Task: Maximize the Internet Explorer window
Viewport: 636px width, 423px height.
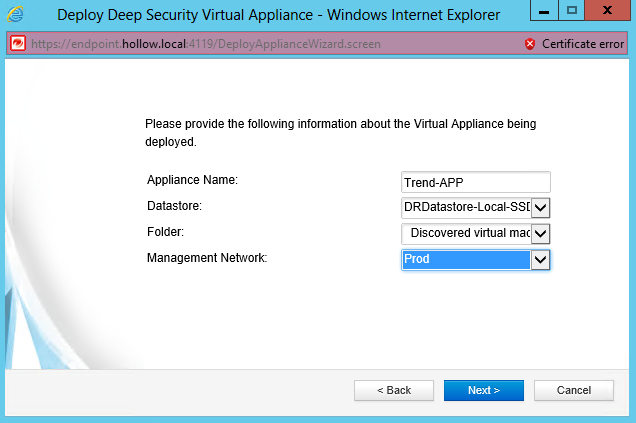Action: coord(572,12)
